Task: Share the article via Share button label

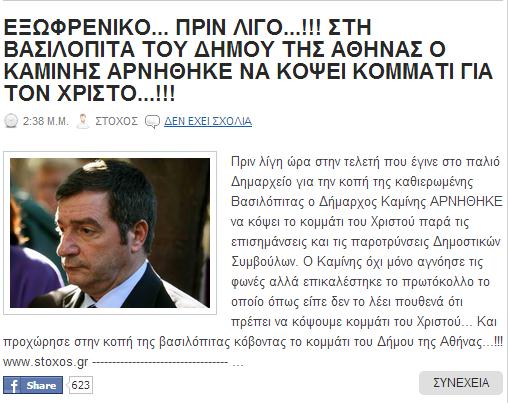Action: click(41, 385)
